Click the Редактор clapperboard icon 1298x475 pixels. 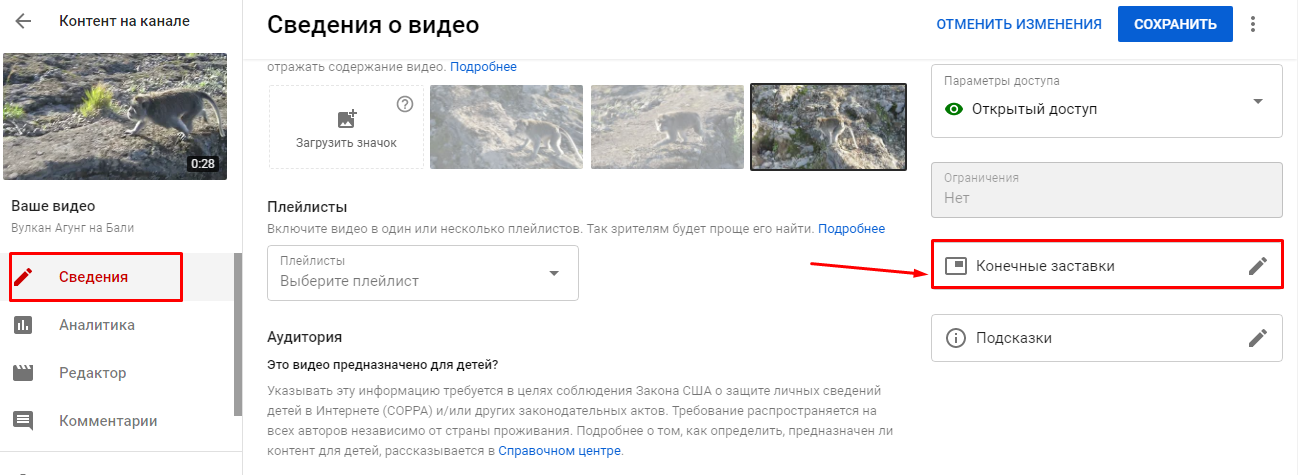[23, 373]
